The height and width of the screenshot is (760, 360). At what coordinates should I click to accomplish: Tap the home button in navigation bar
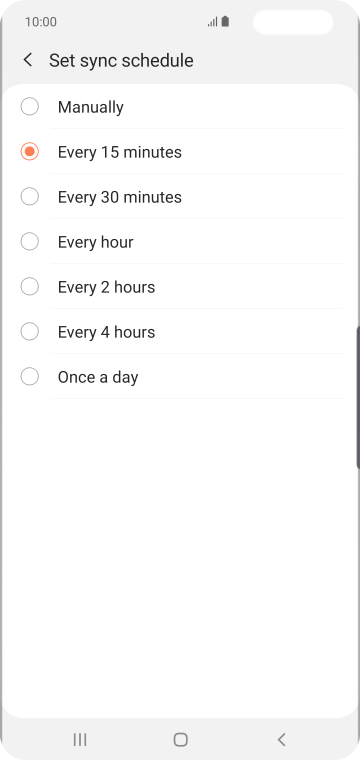tap(180, 739)
